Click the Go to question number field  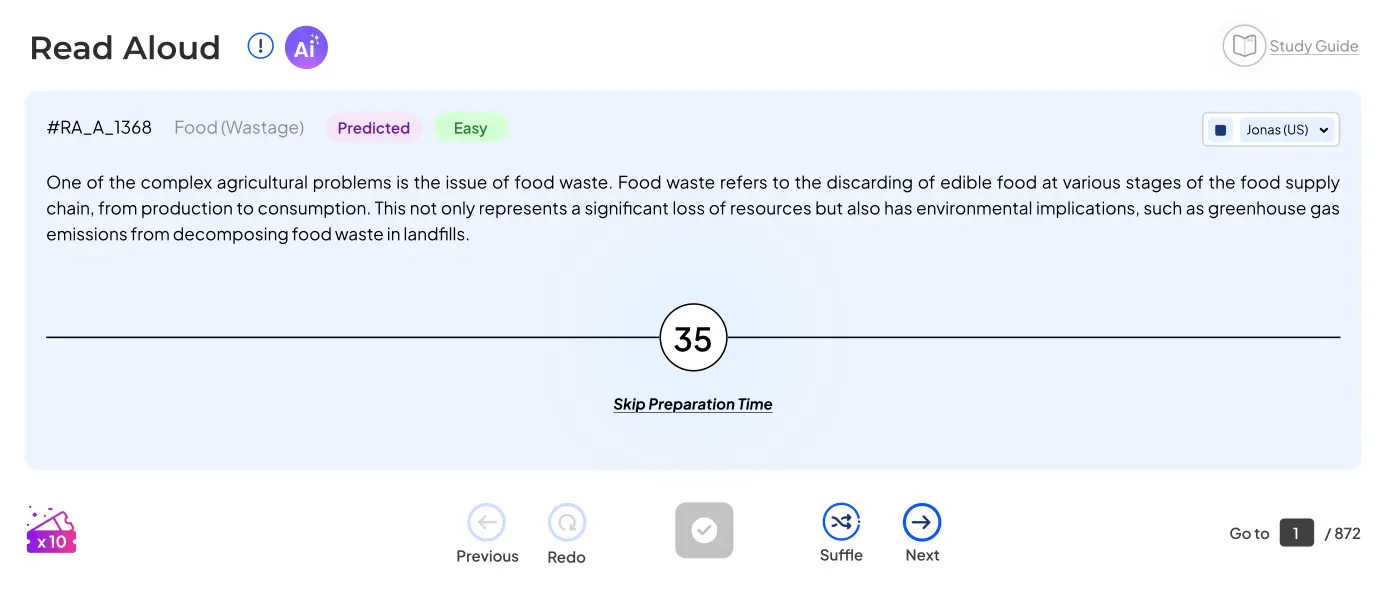point(1296,533)
